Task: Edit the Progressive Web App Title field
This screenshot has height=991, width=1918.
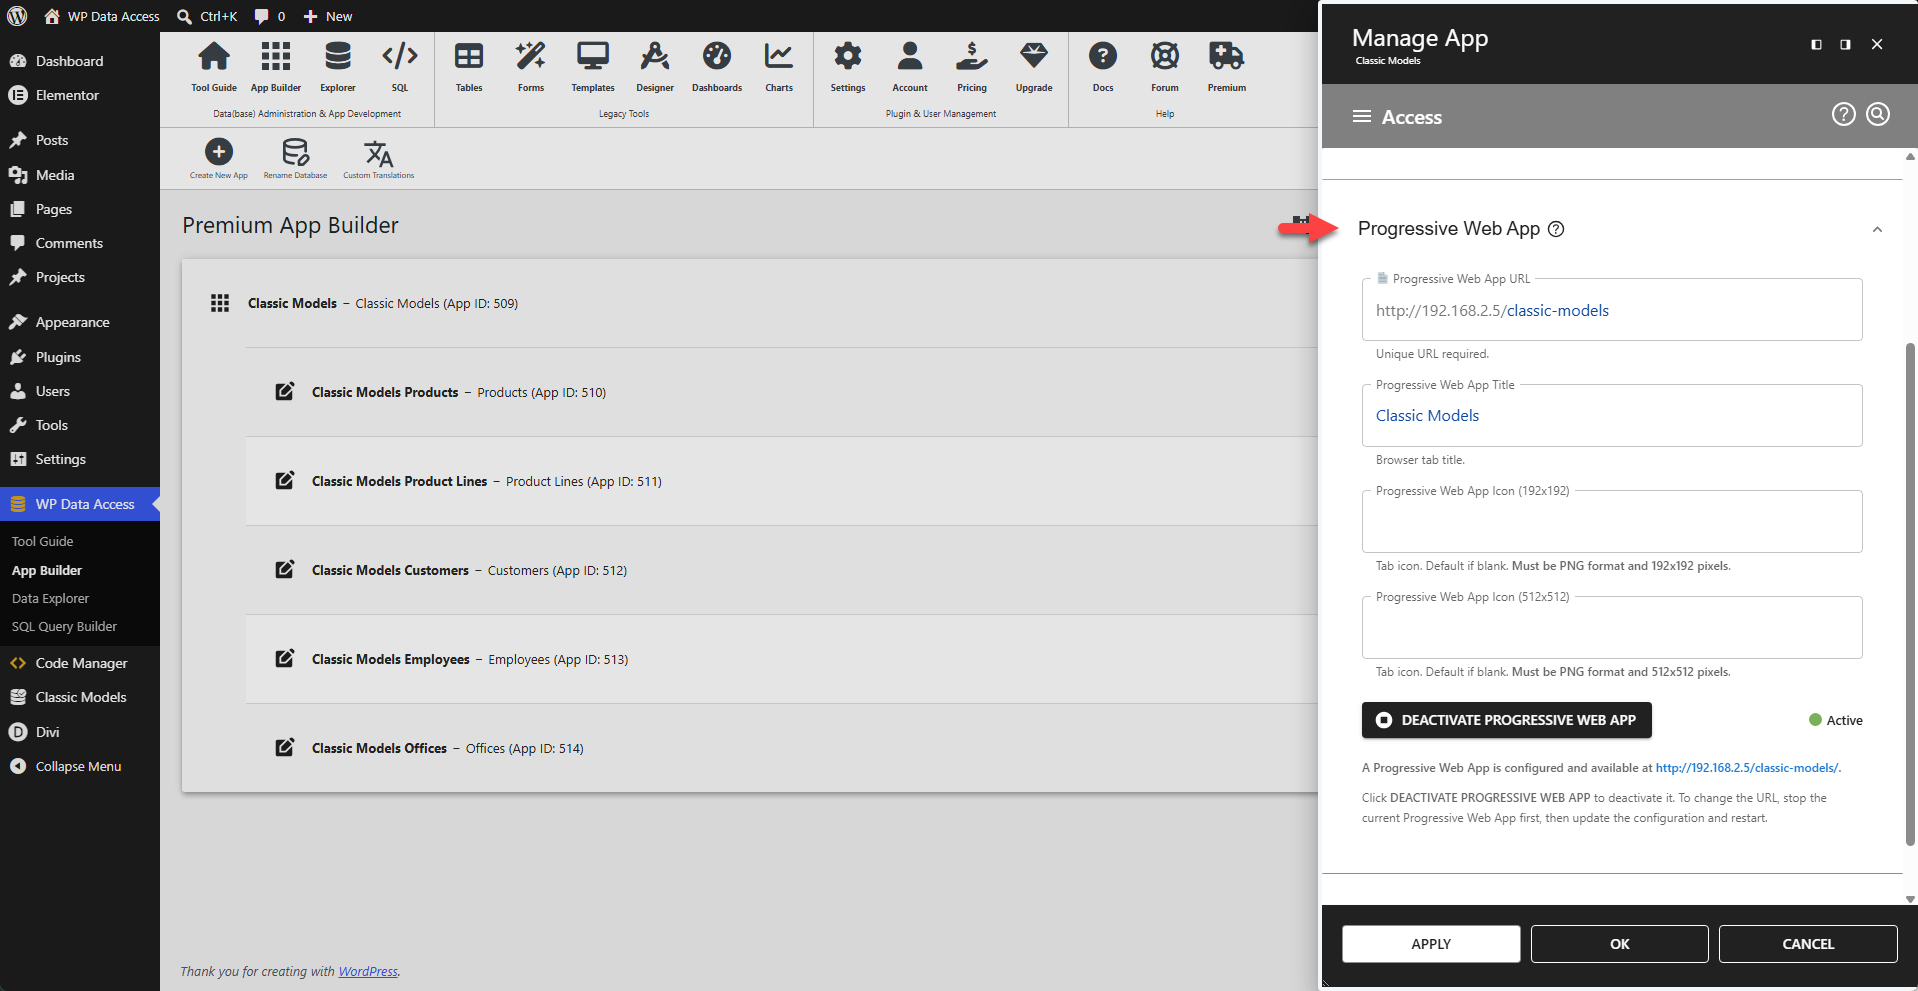Action: point(1612,416)
